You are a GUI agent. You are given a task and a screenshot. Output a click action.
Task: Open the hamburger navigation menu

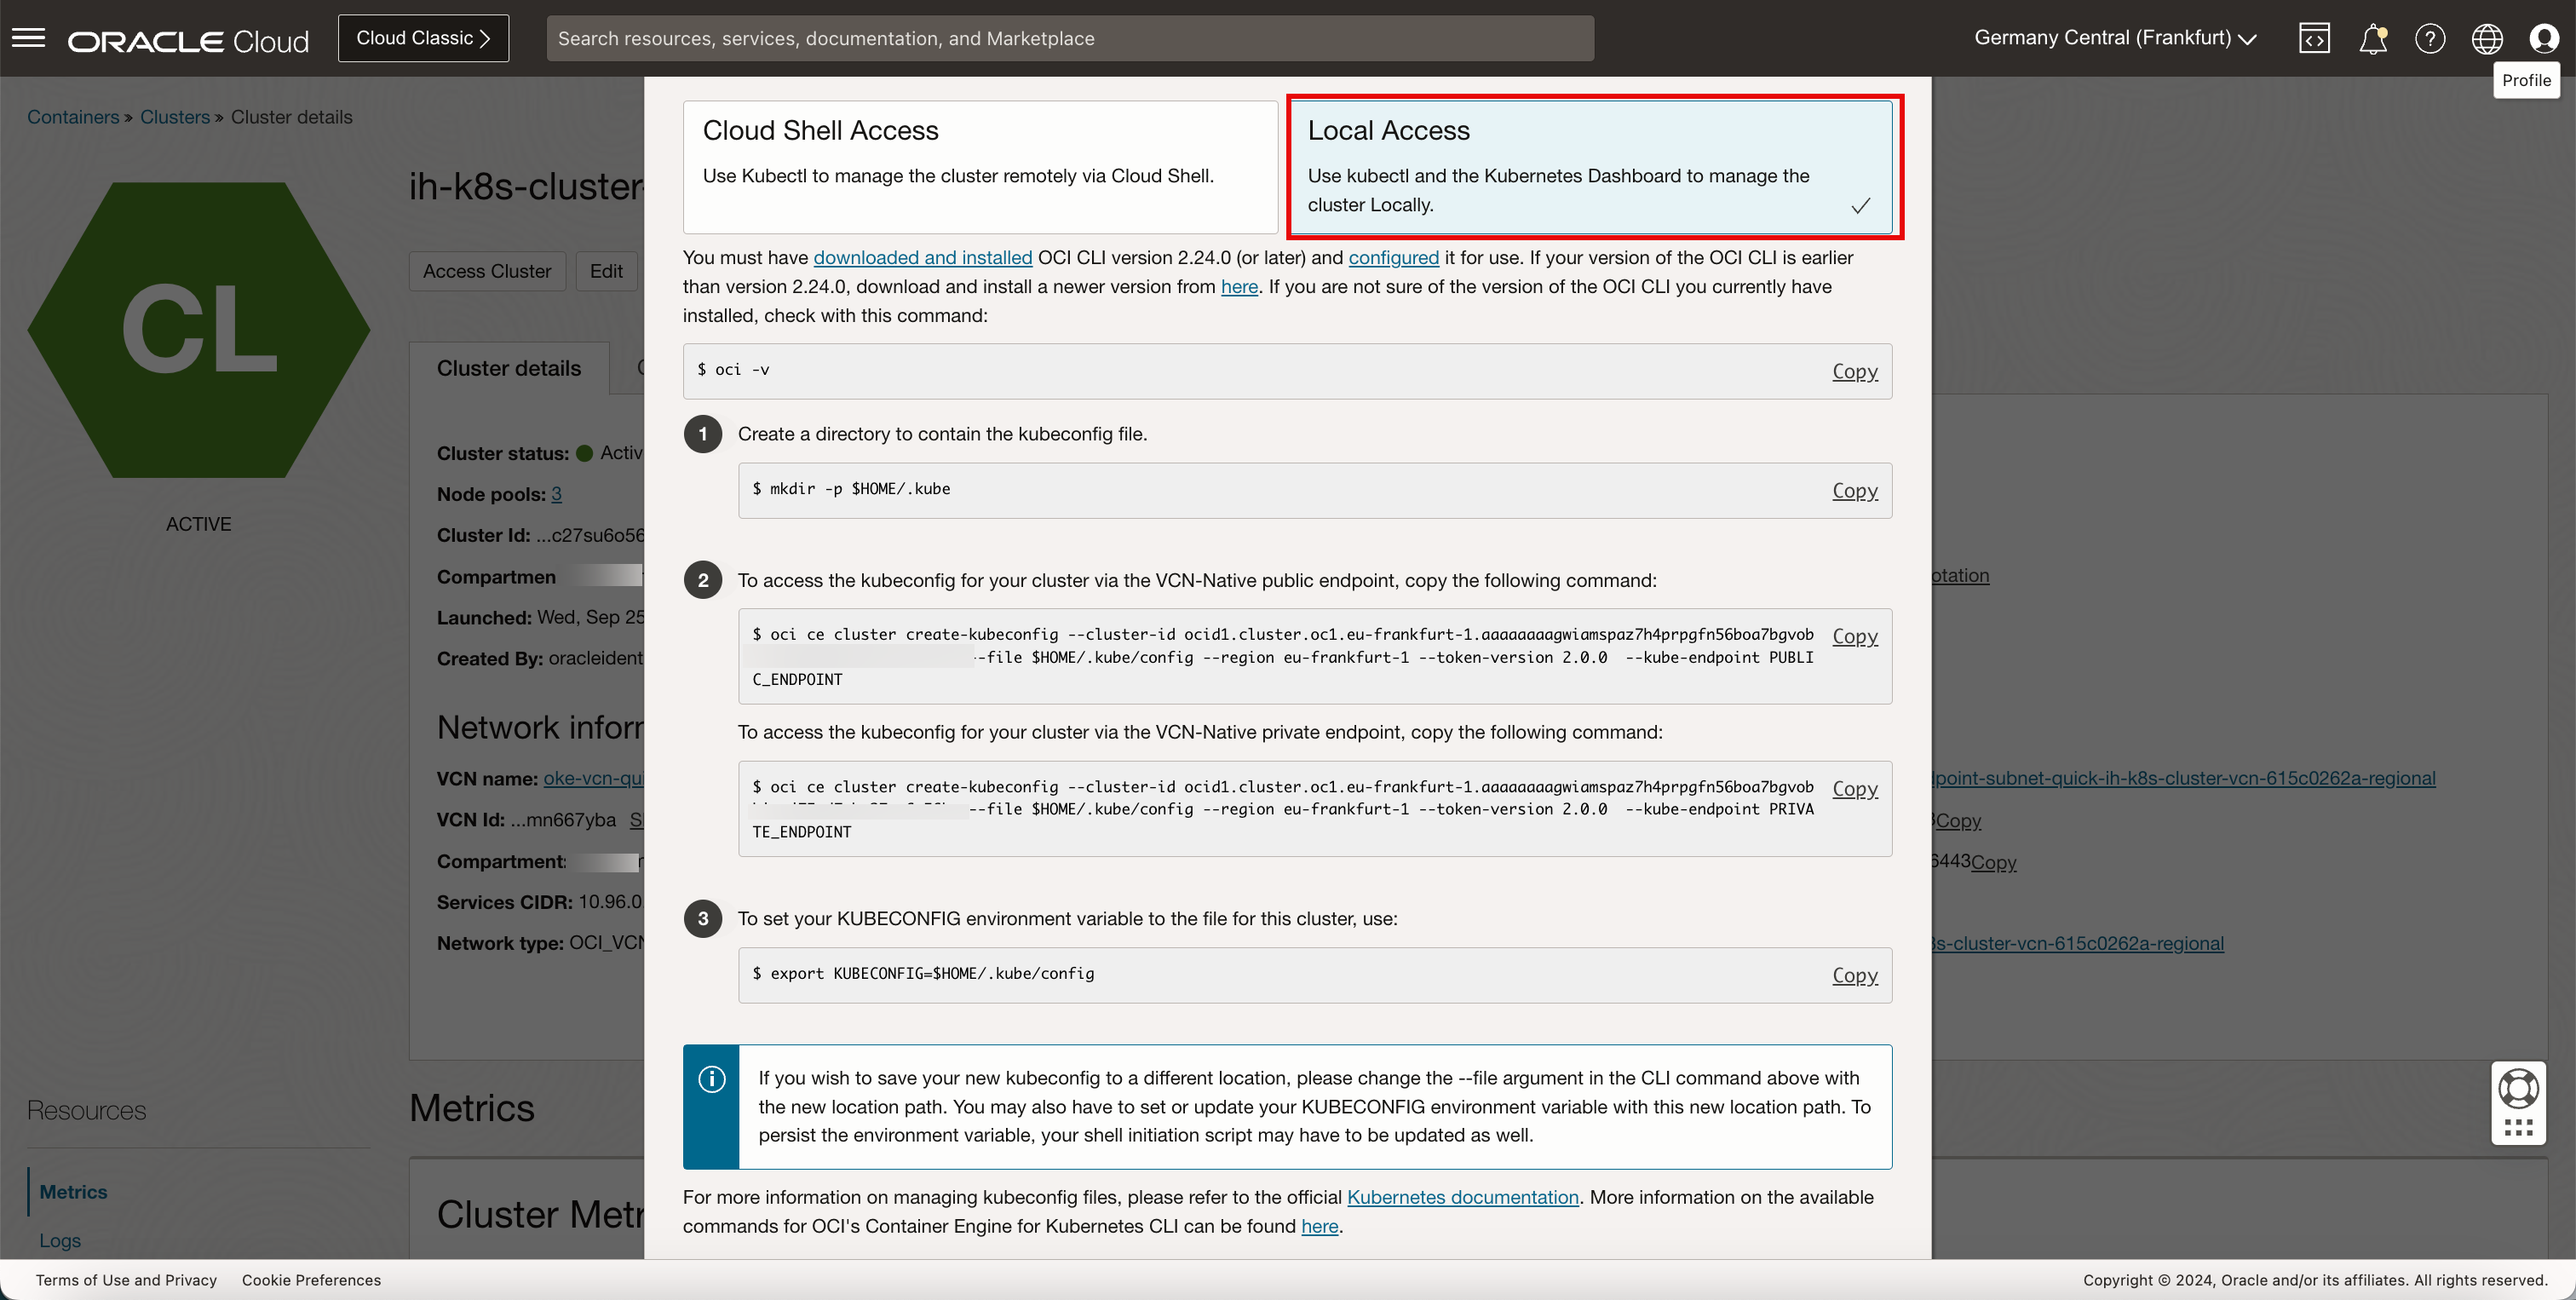pyautogui.click(x=28, y=38)
